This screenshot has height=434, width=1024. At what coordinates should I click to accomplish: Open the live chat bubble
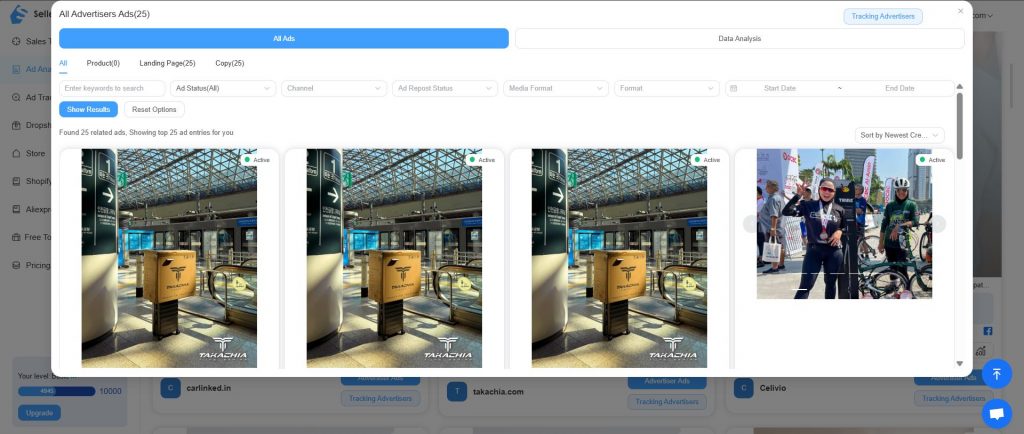997,414
